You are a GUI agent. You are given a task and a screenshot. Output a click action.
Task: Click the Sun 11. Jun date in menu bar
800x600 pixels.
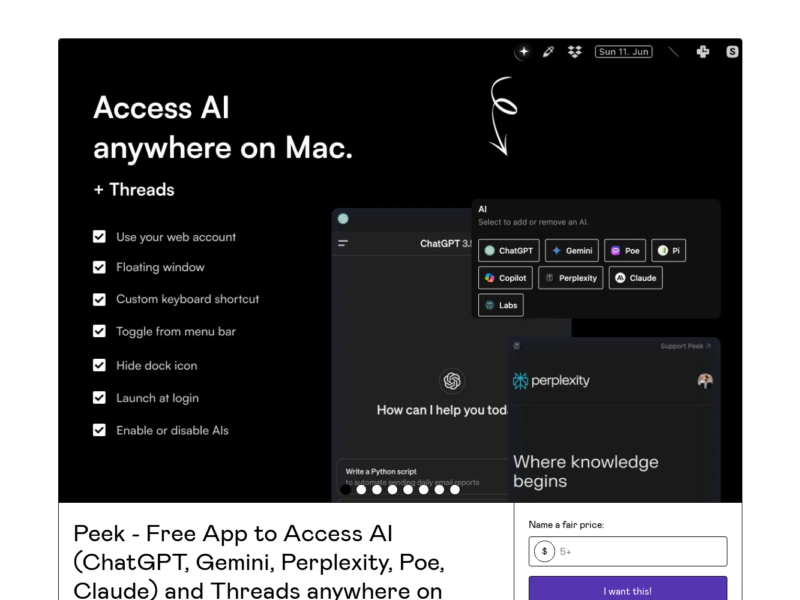(623, 52)
